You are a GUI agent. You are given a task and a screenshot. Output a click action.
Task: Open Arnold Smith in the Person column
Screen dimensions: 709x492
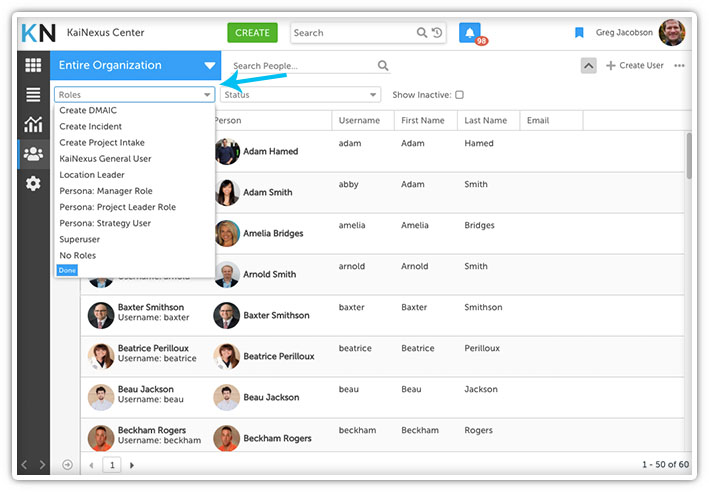tap(269, 274)
